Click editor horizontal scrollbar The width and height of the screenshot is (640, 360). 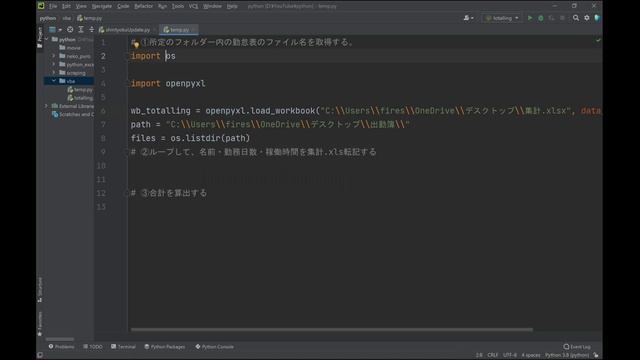click(331, 329)
